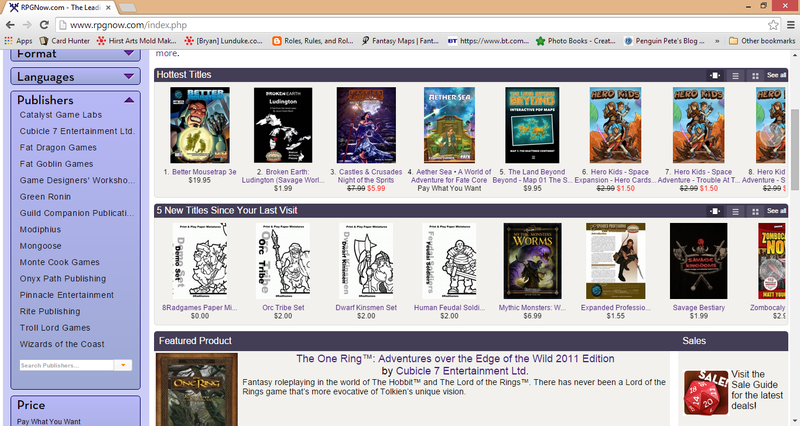Viewport: 800px width, 426px height.
Task: Open Mythic Monsters Worms cover thumbnail
Action: pyautogui.click(x=532, y=261)
